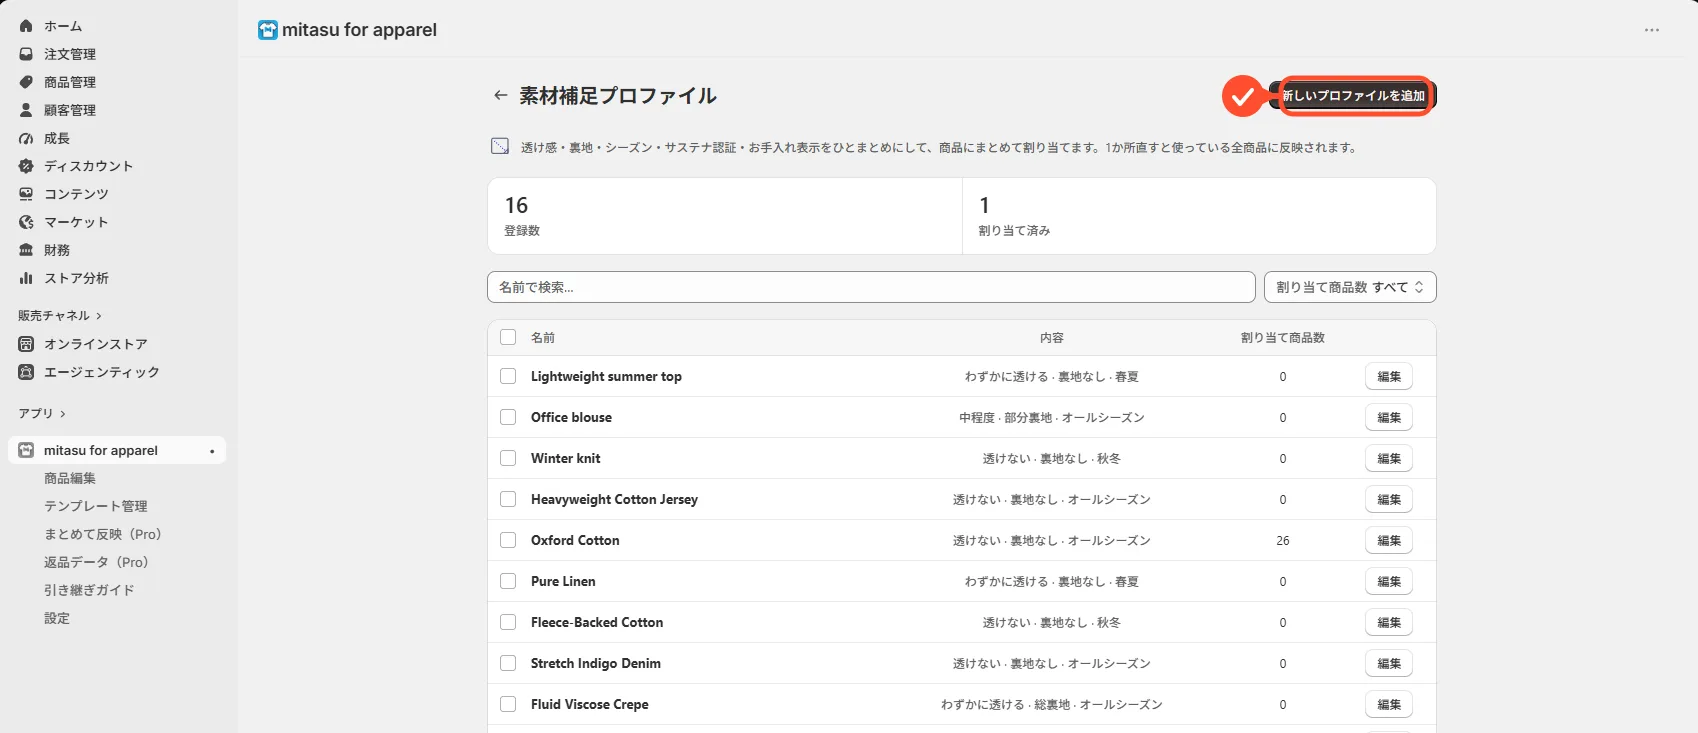Click the エージェンティック channel icon
The height and width of the screenshot is (733, 1698).
(26, 372)
